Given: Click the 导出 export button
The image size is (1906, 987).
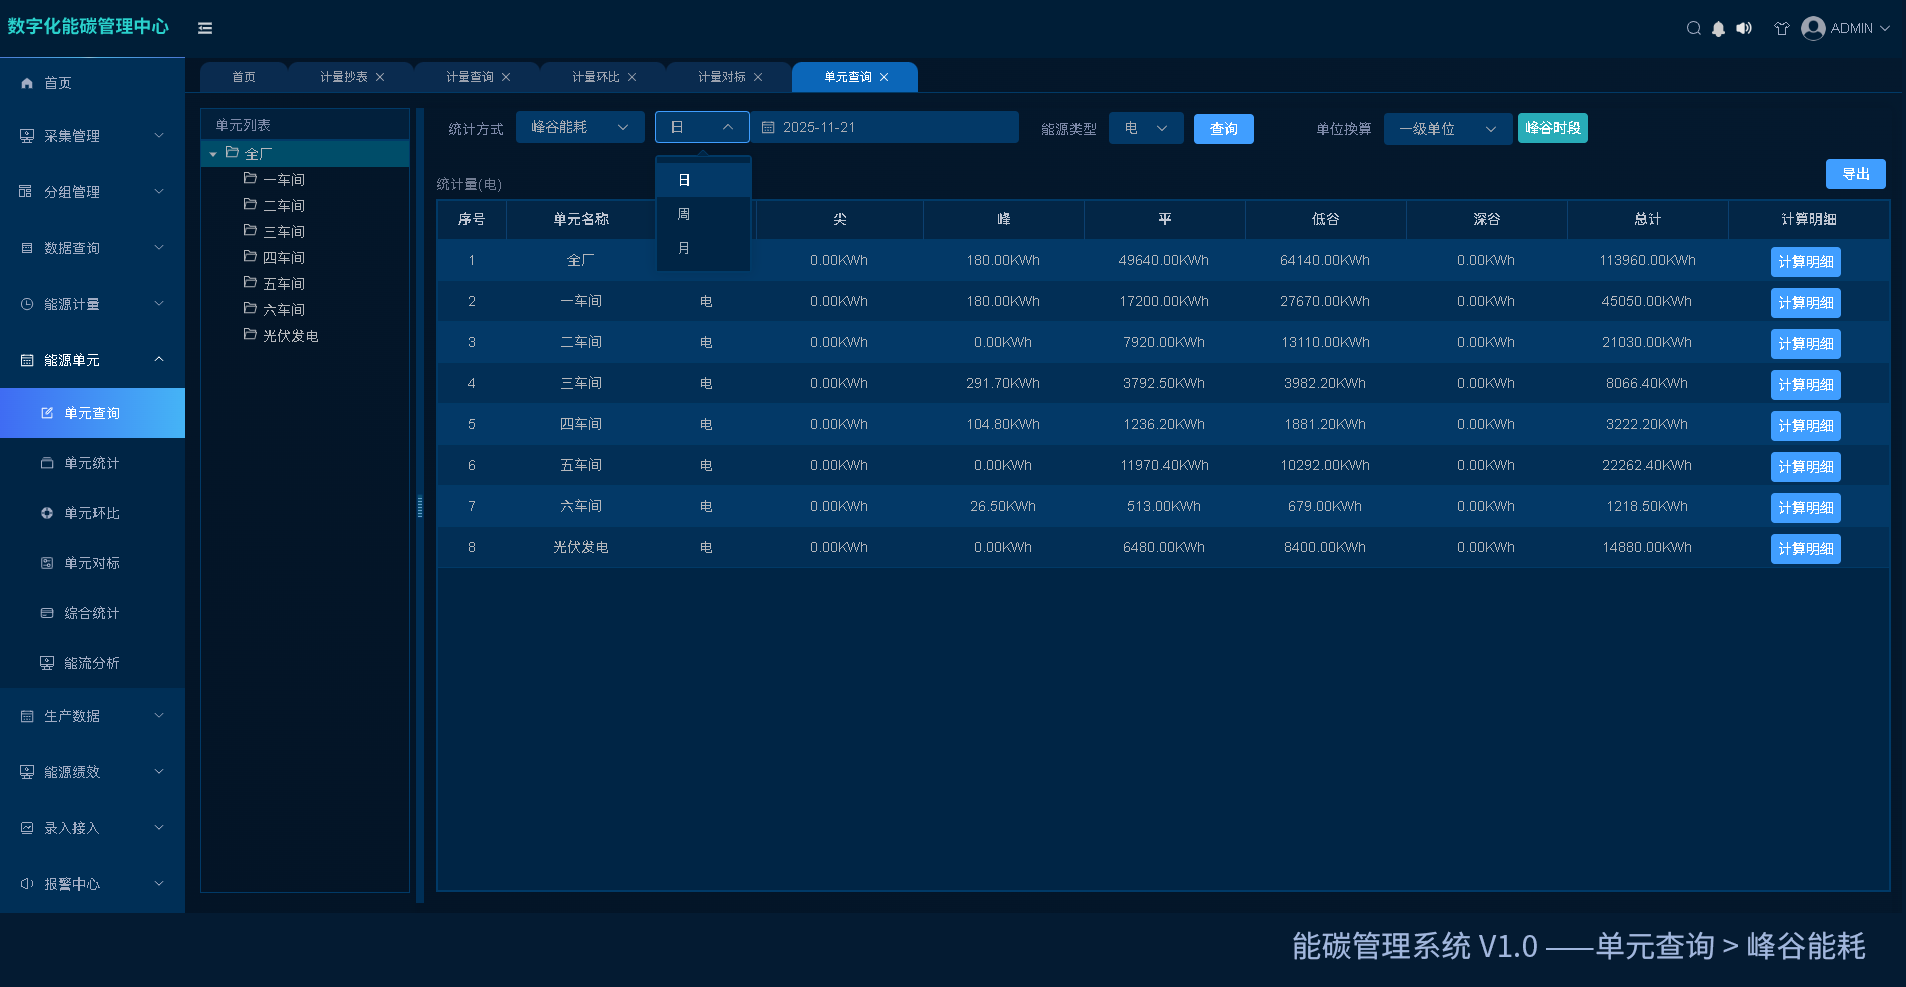Looking at the screenshot, I should tap(1856, 174).
